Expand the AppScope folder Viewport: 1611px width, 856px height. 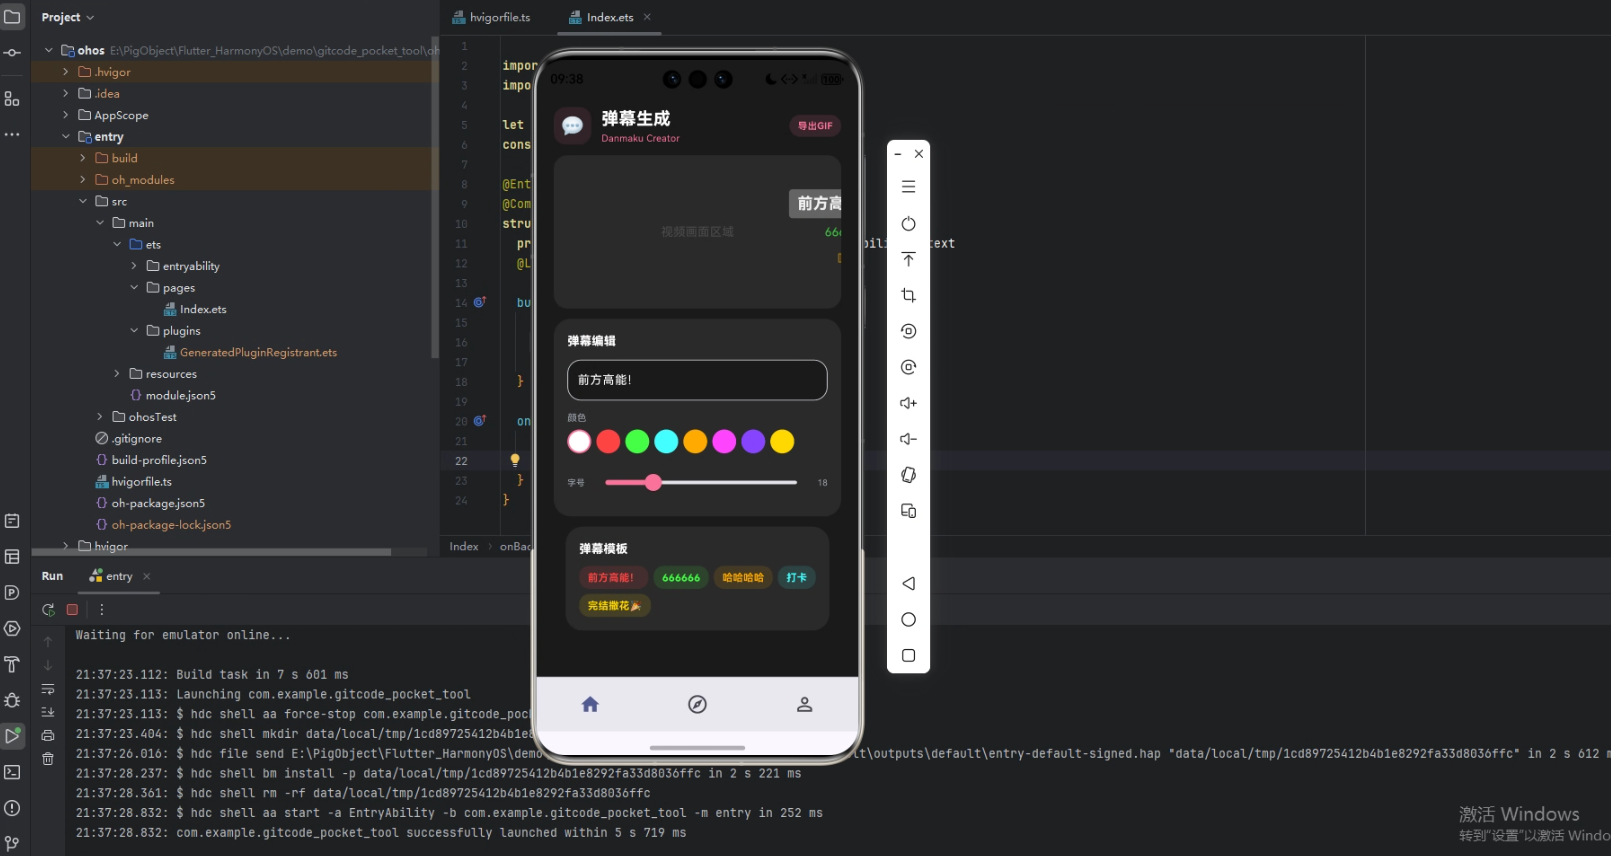[x=66, y=115]
